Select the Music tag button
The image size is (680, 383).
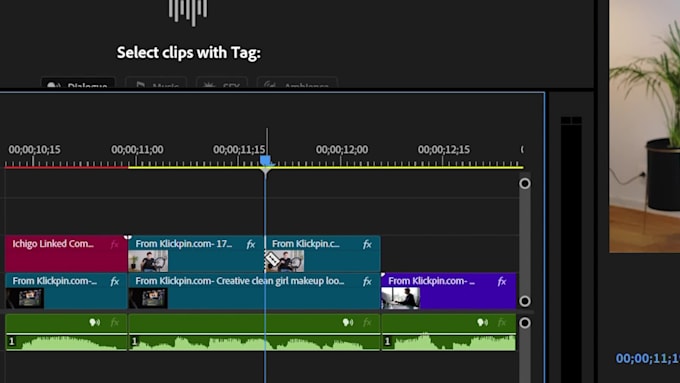(x=156, y=83)
